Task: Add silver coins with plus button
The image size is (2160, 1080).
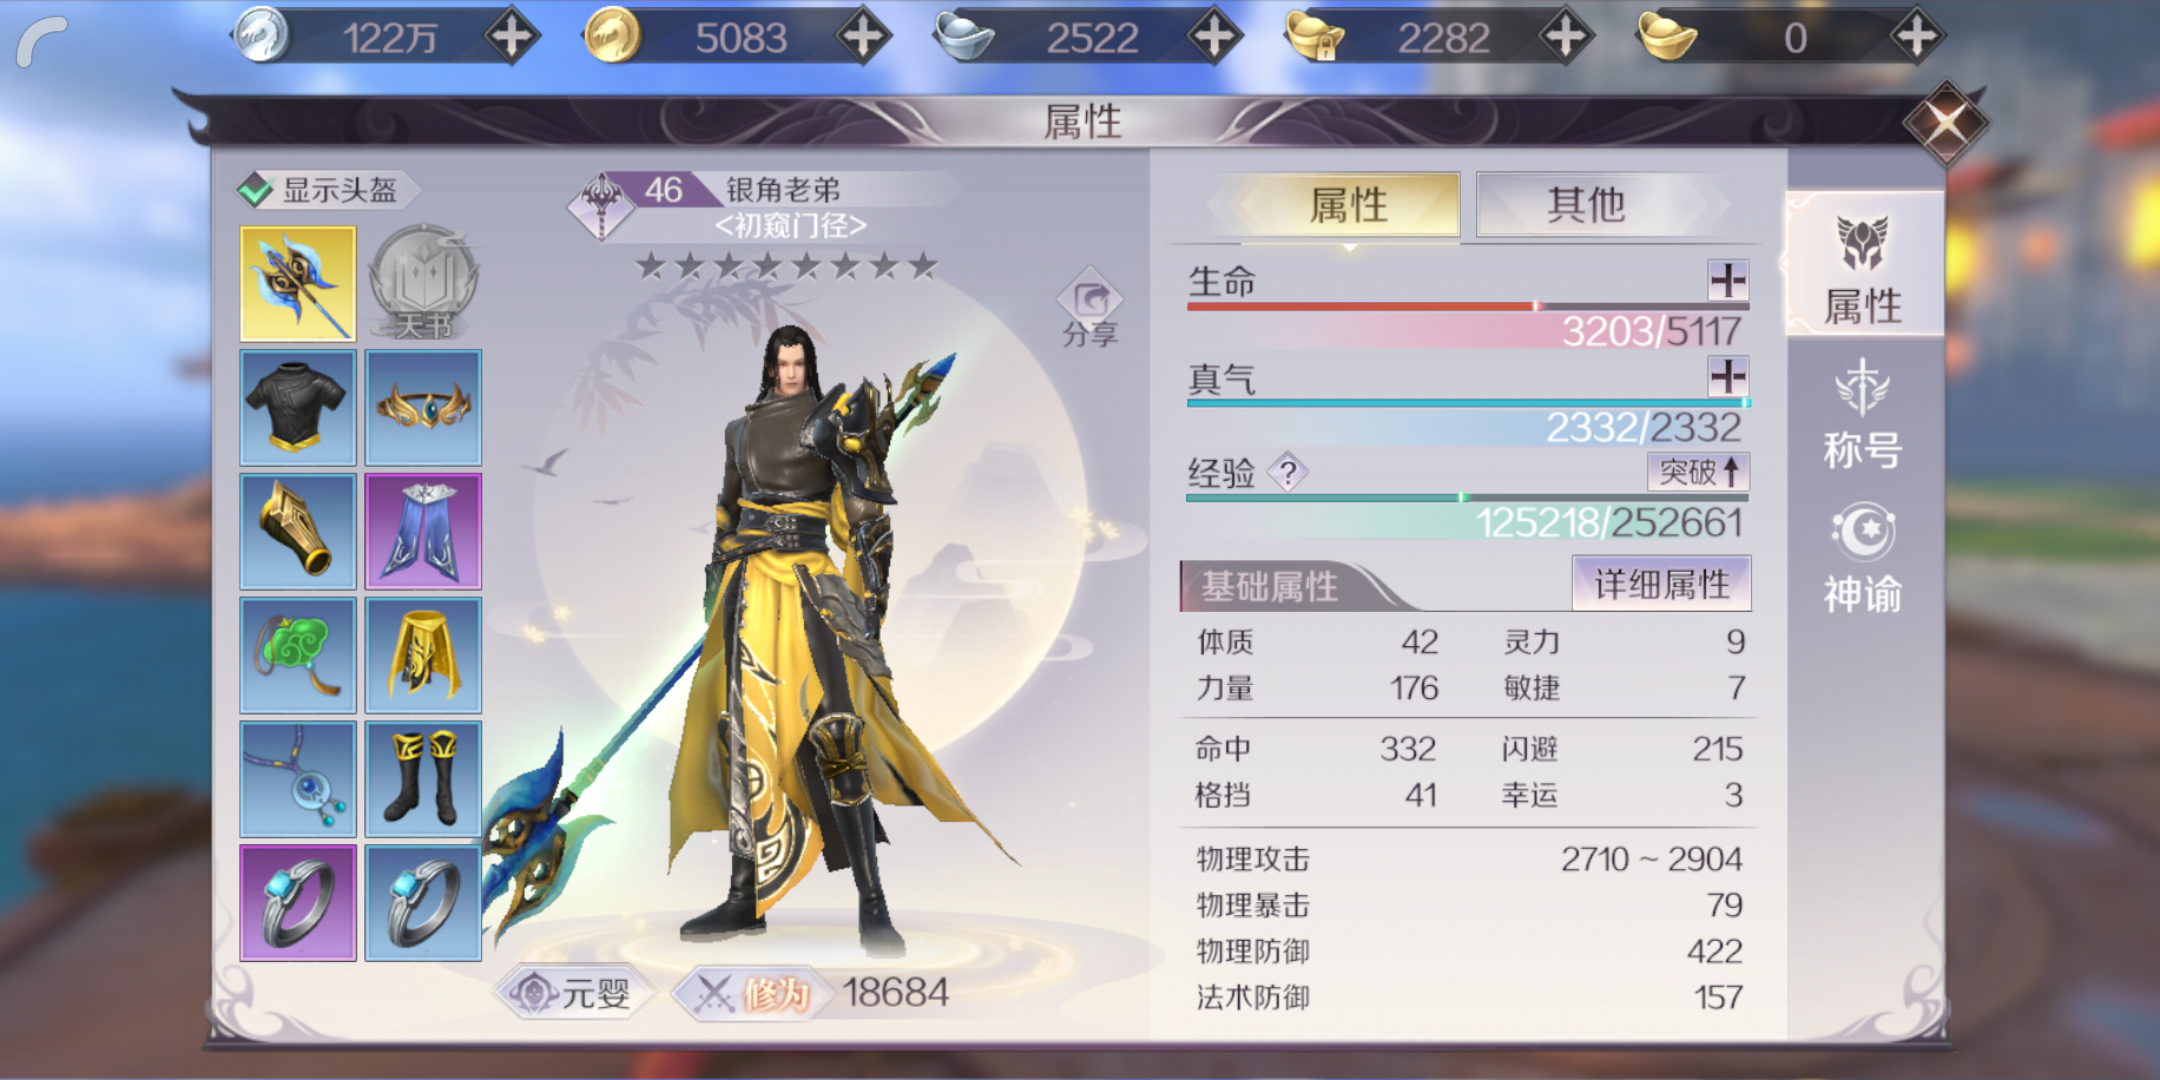Action: [512, 38]
